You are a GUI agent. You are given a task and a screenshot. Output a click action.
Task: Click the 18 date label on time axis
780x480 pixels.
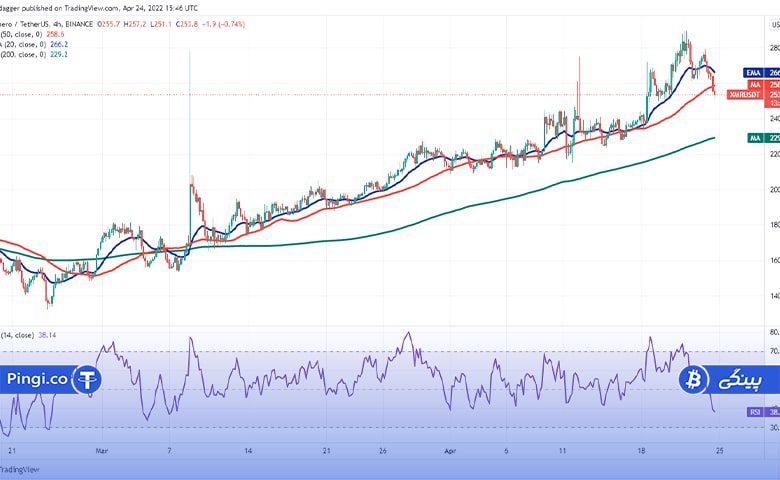pos(641,451)
